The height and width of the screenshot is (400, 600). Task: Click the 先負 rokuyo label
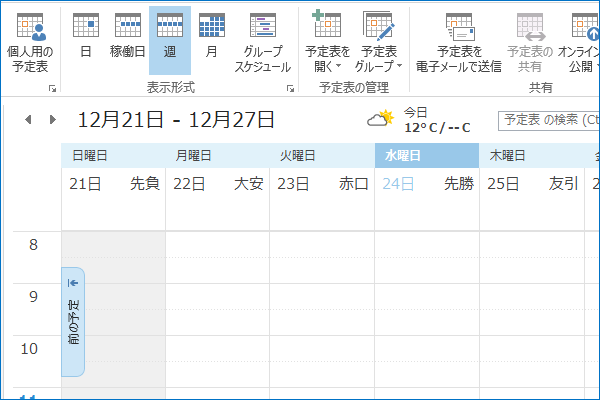[x=145, y=184]
